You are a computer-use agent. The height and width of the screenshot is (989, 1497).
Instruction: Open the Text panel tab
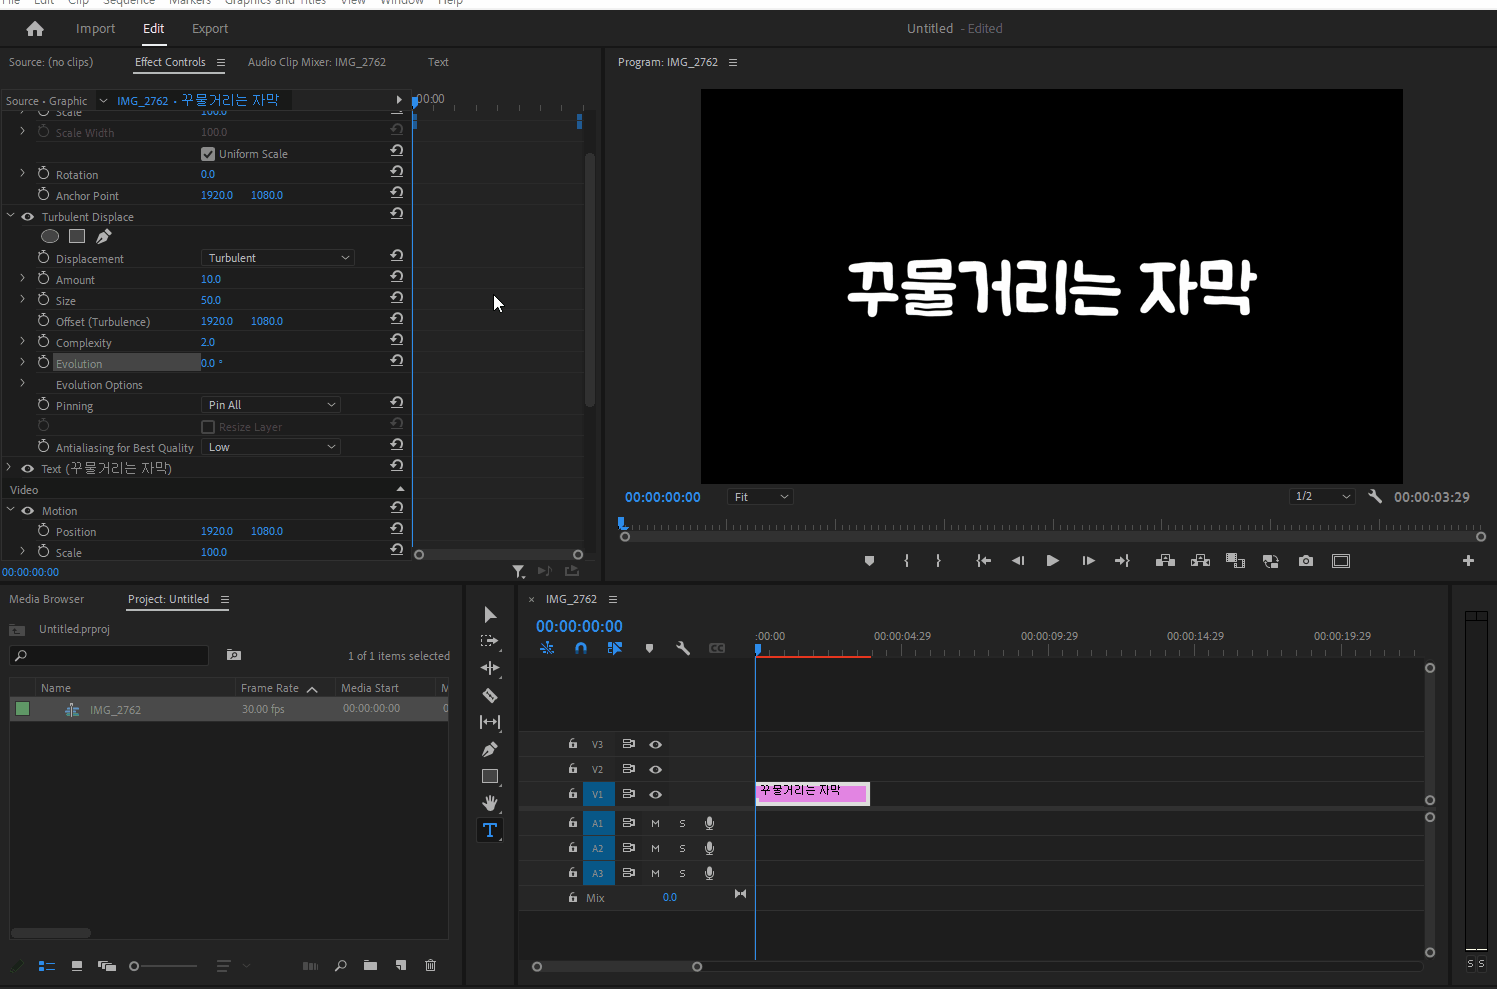tap(438, 62)
